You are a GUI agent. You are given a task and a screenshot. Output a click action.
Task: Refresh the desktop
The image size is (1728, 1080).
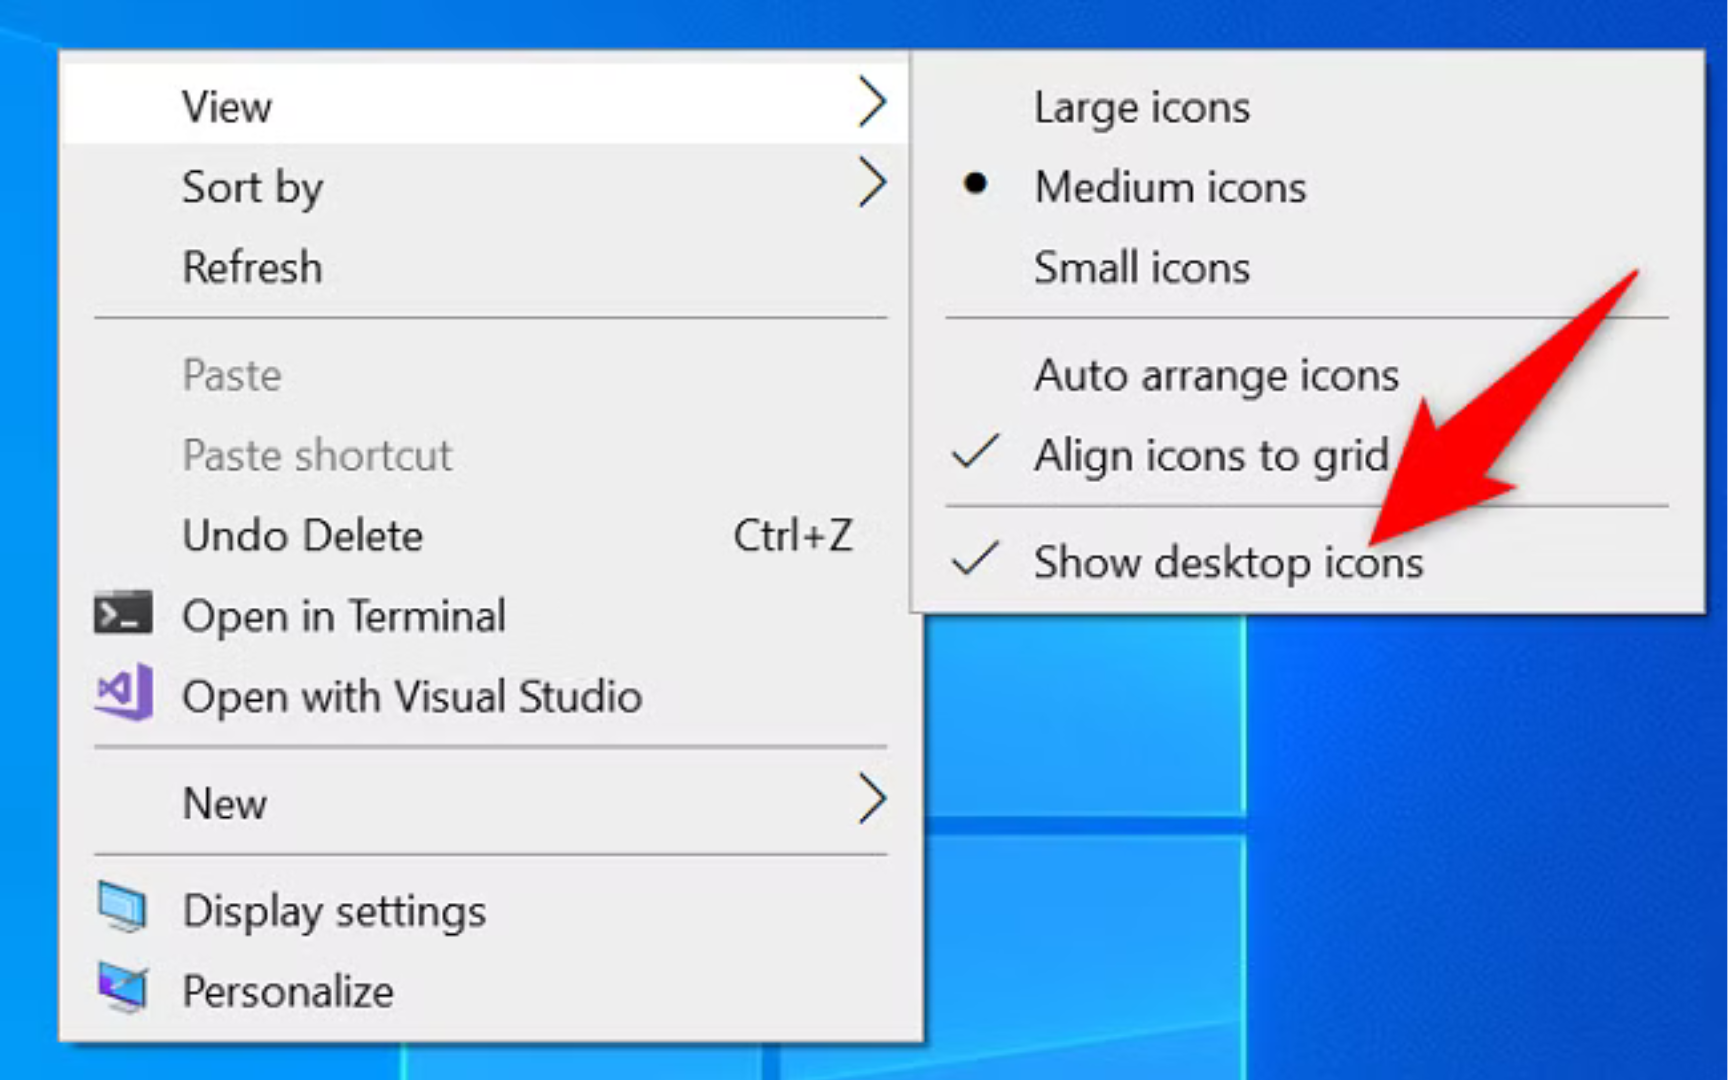pos(252,267)
